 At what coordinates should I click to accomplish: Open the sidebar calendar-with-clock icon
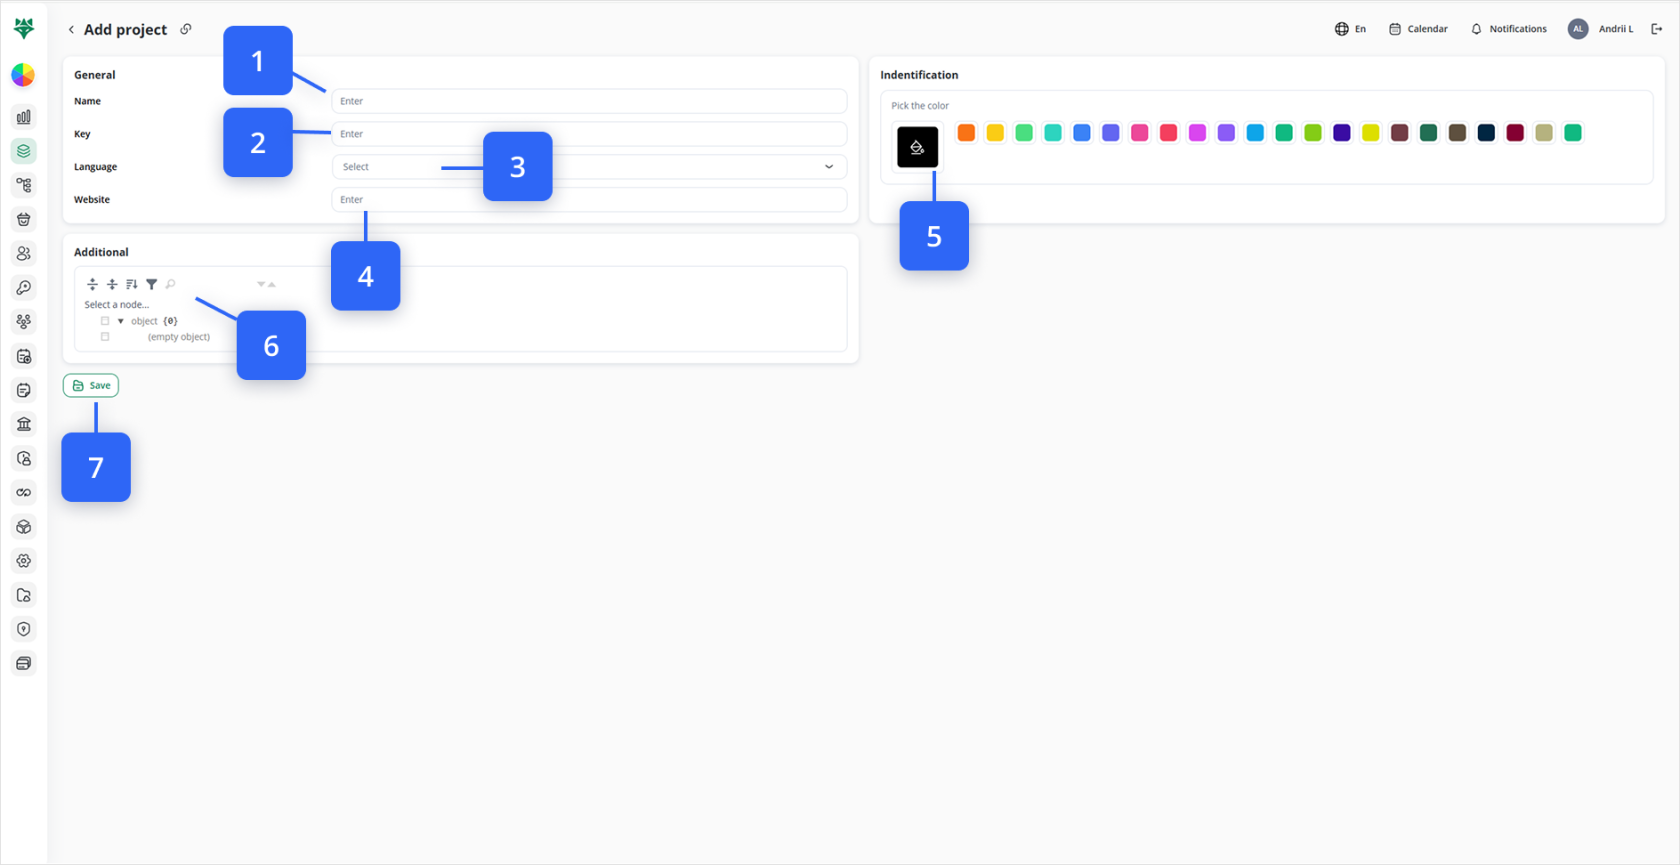(x=24, y=356)
